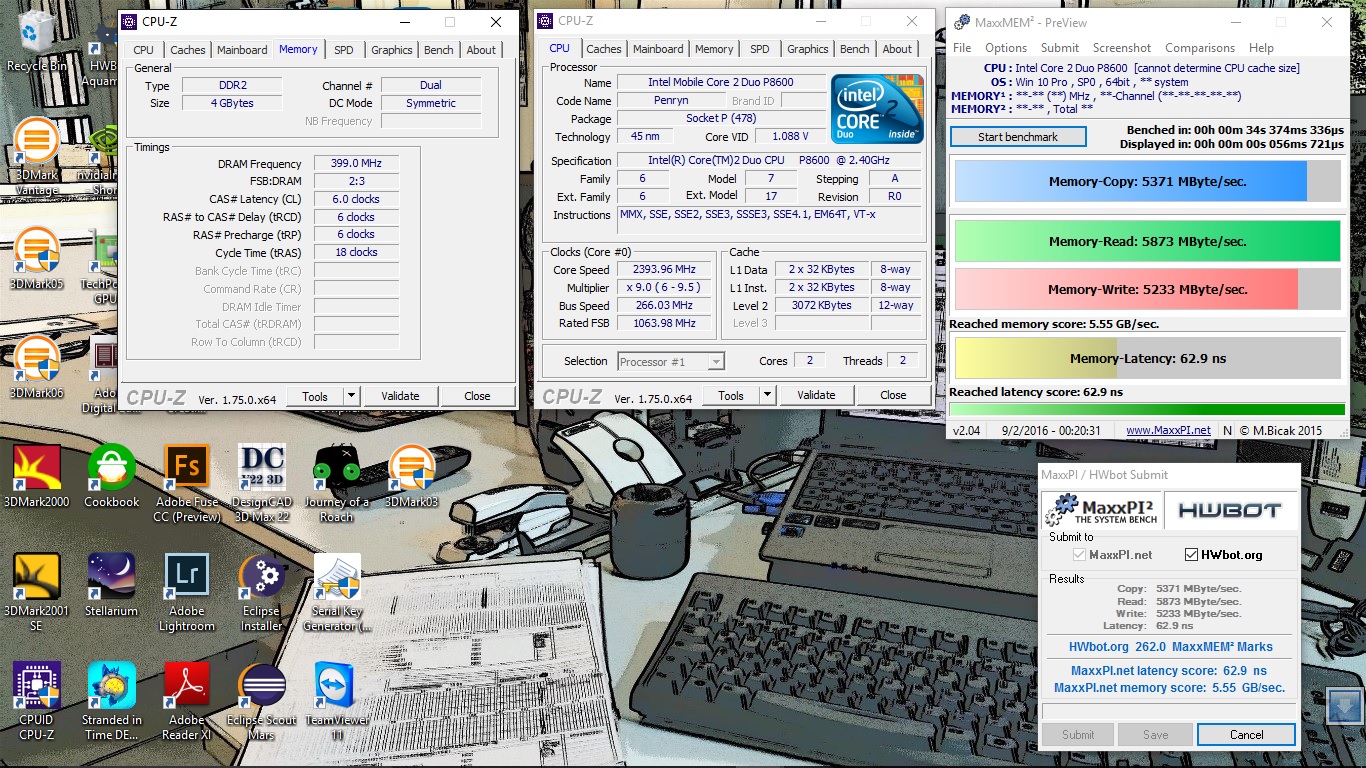Open the www.MaxxPI.net link
Screen dimensions: 1366x768
click(1168, 431)
